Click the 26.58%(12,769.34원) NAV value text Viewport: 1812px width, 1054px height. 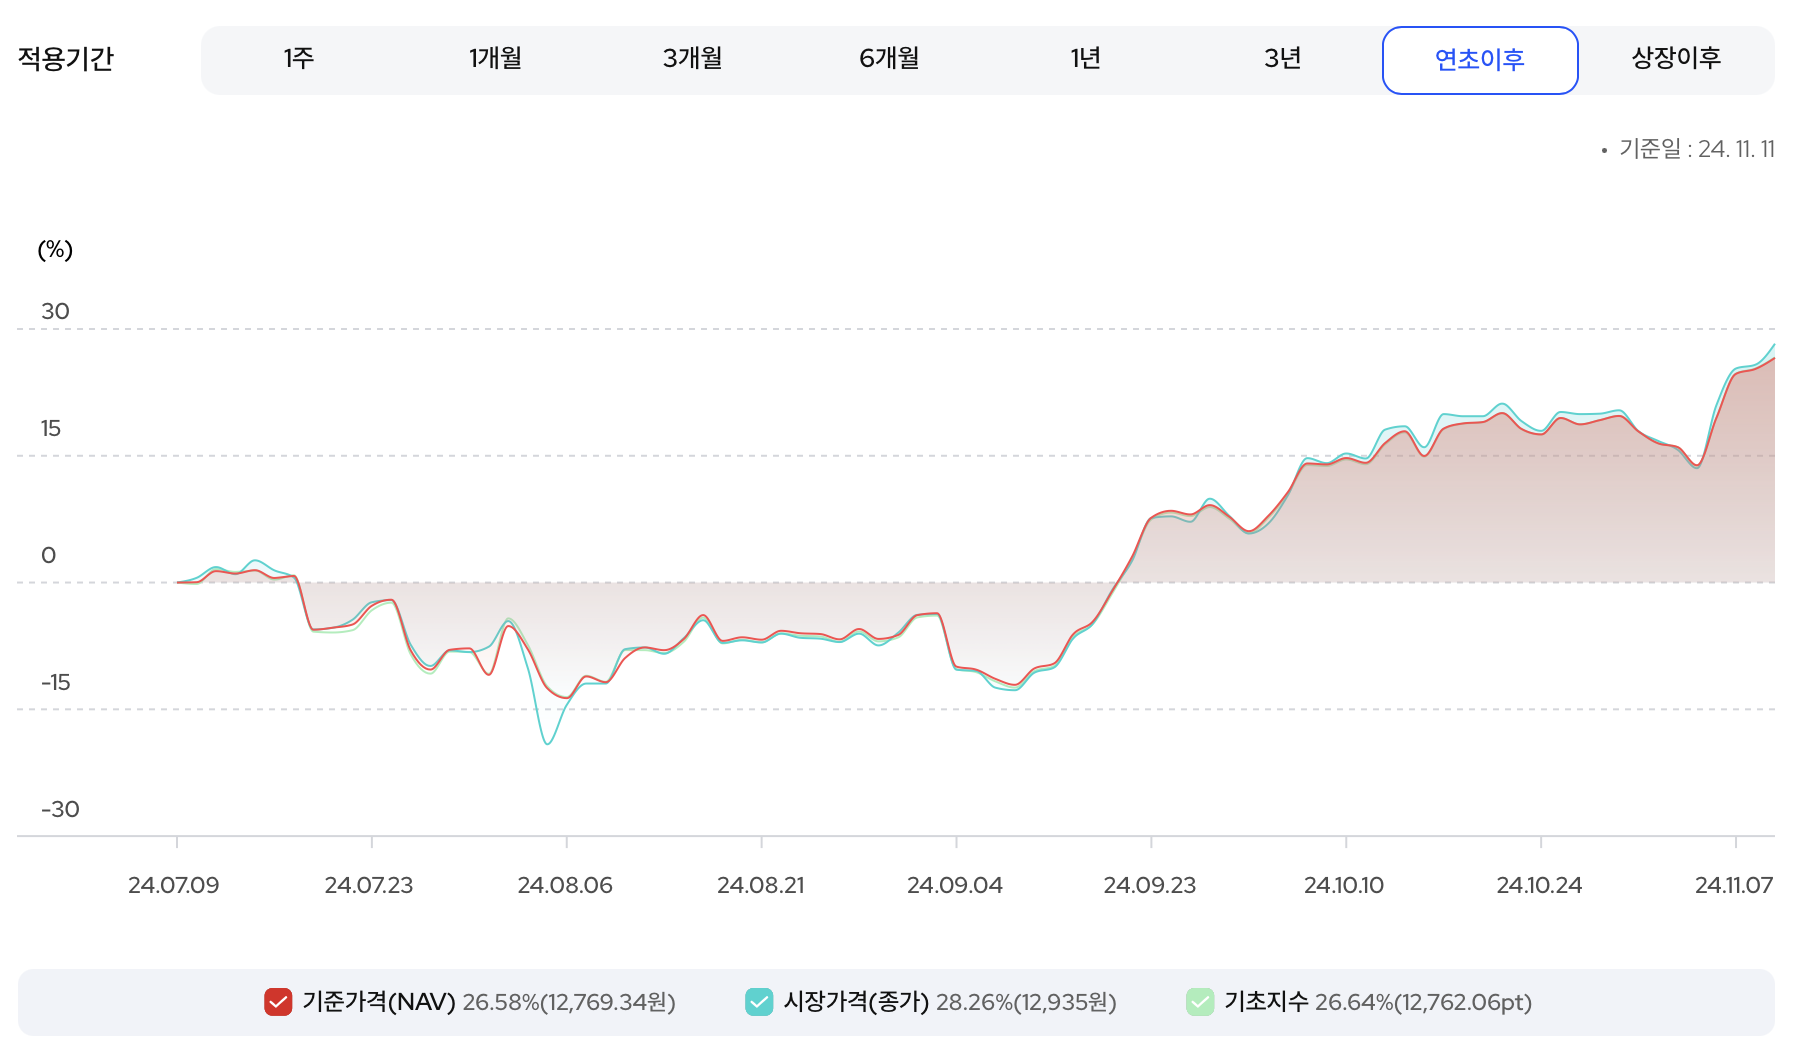pos(571,1000)
